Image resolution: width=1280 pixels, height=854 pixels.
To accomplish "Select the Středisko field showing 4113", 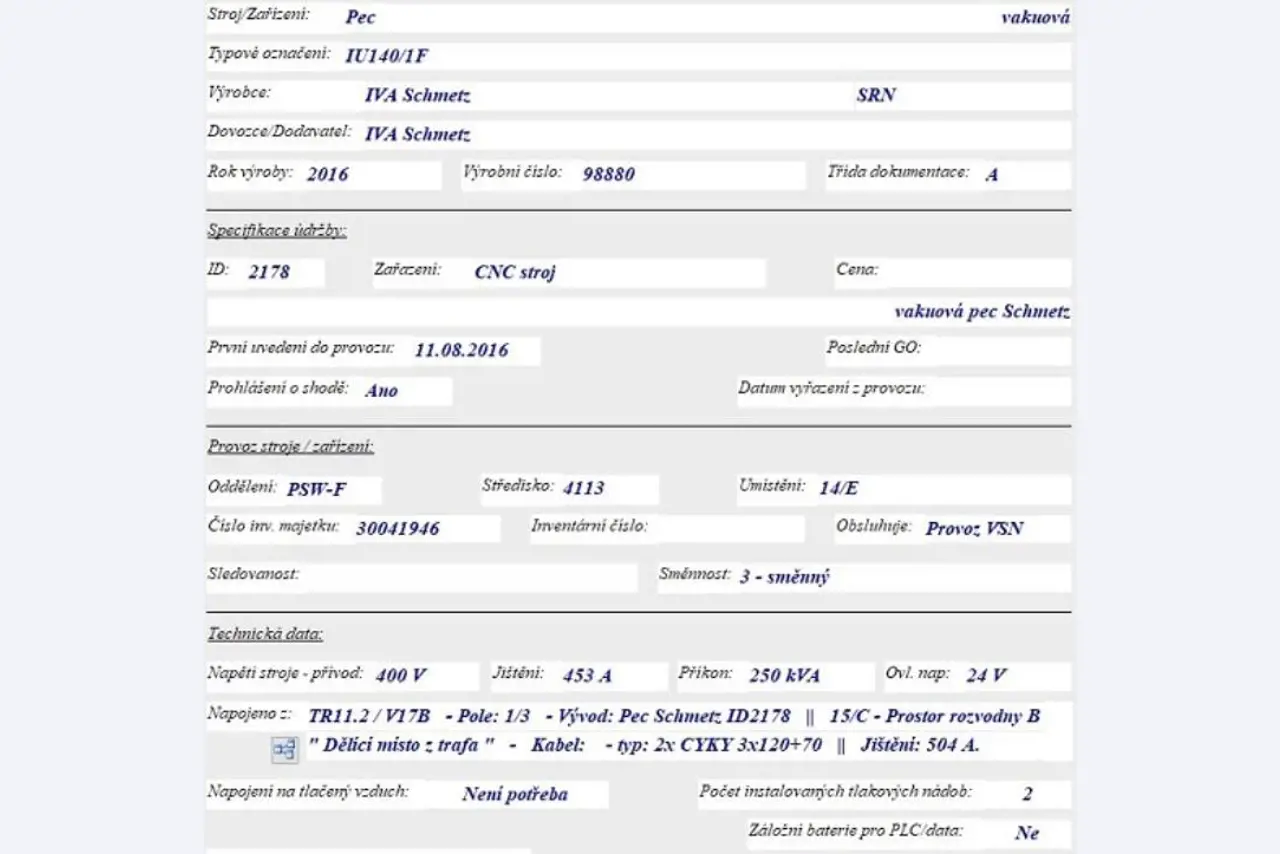I will pyautogui.click(x=607, y=490).
